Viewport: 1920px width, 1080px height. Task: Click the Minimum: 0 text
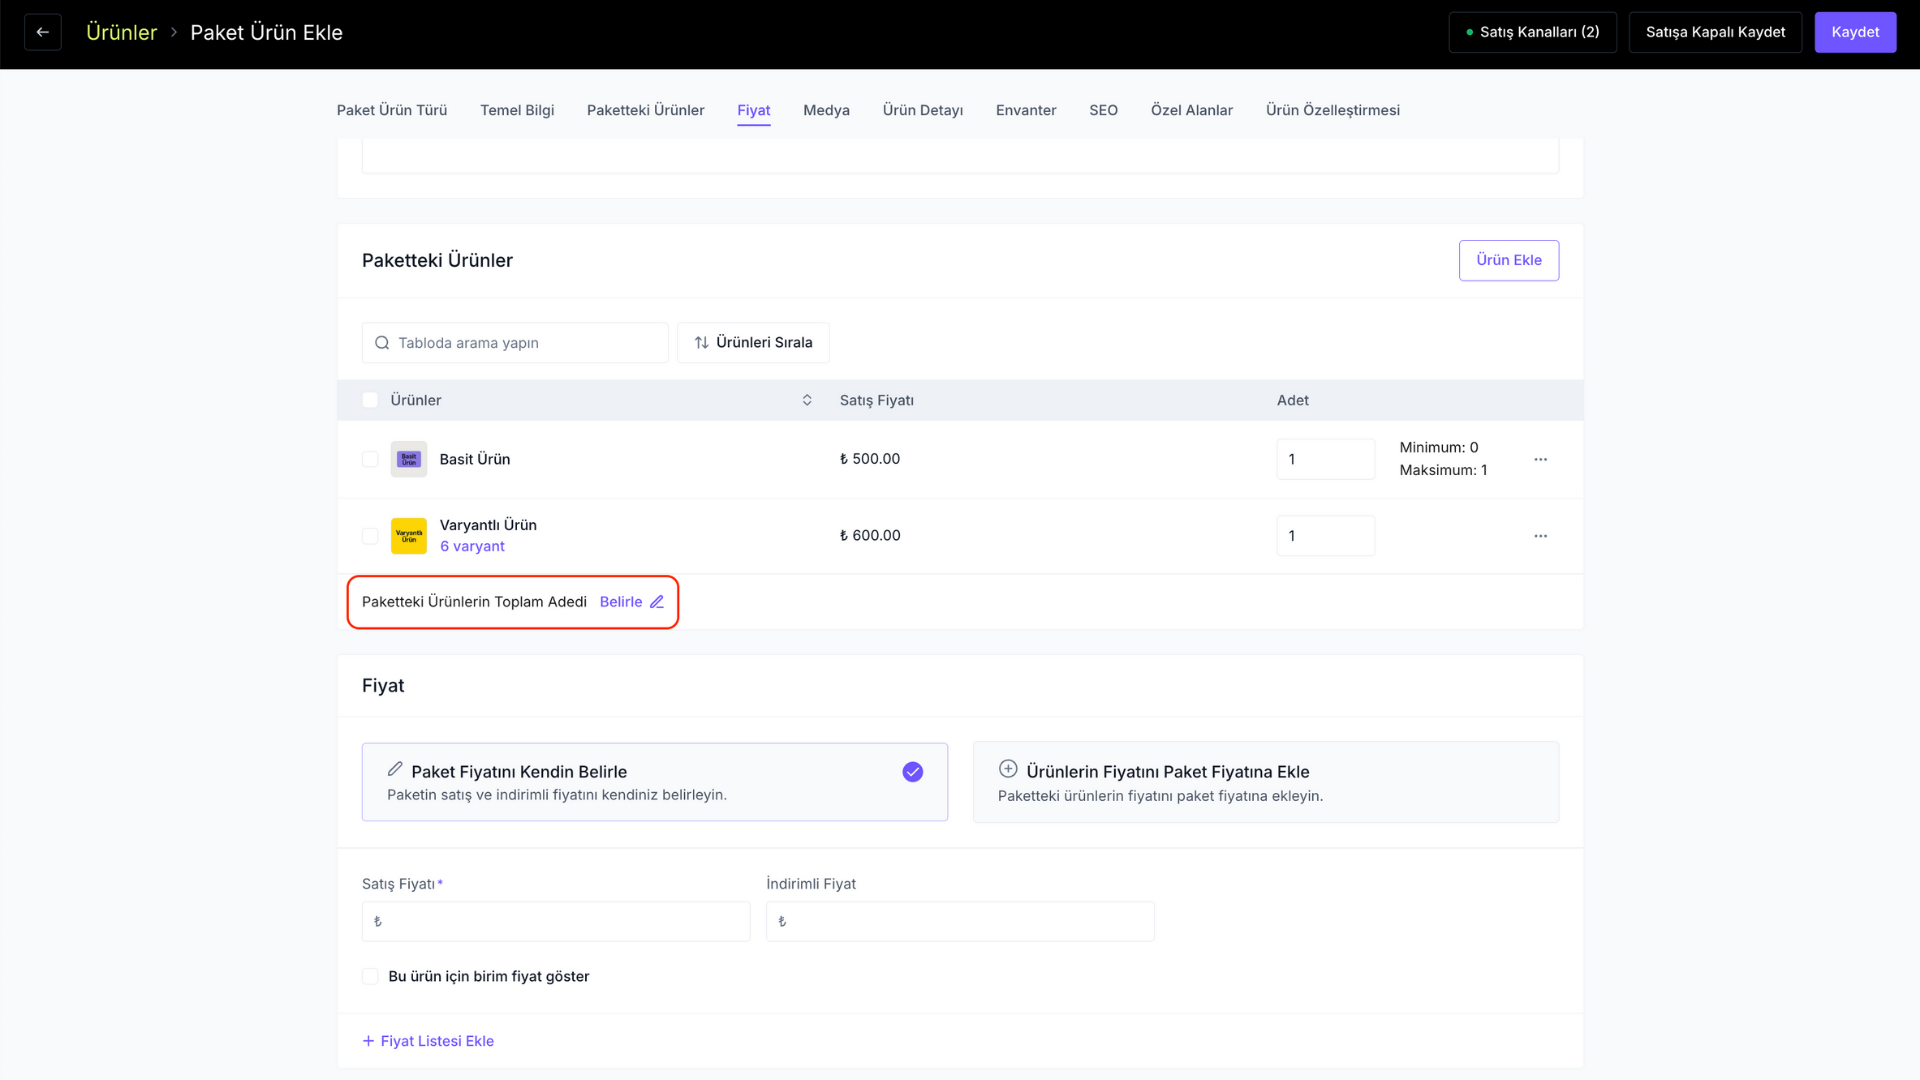pos(1439,447)
